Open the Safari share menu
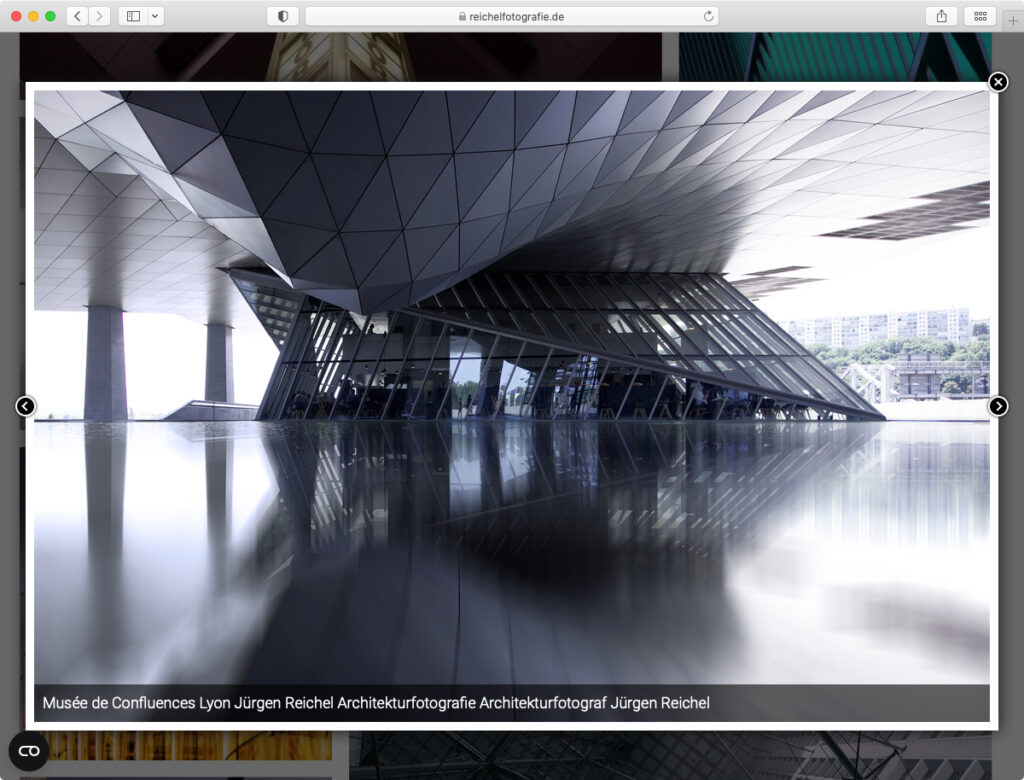The image size is (1024, 780). [941, 16]
